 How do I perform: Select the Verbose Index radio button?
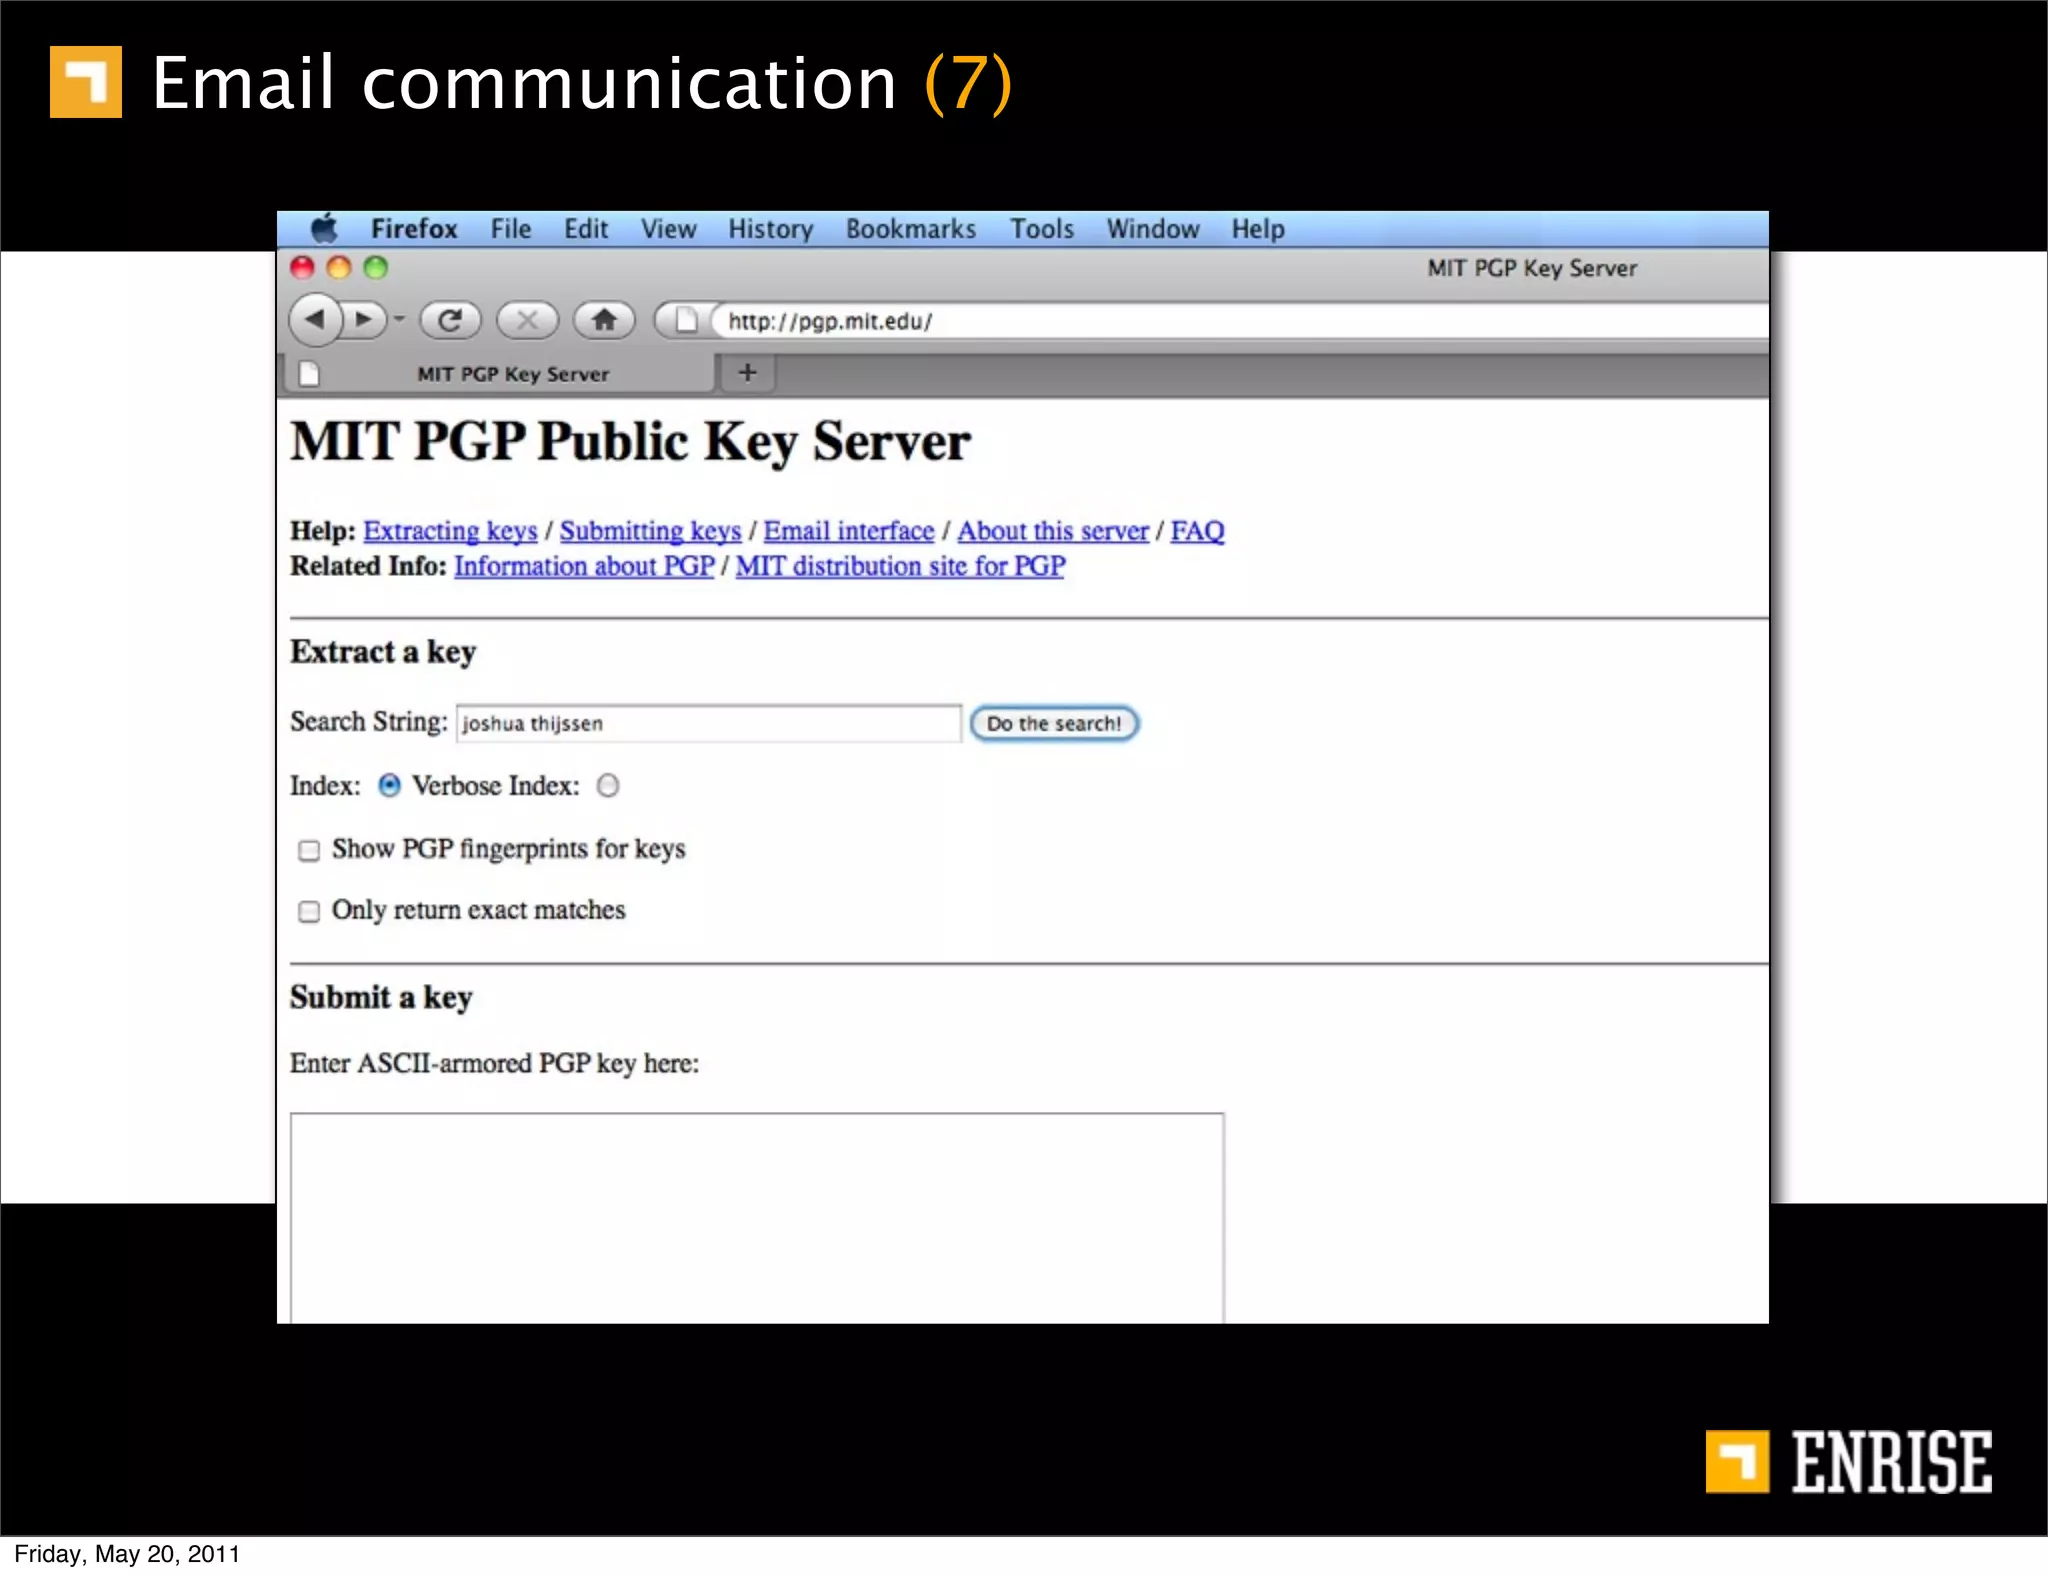tap(608, 786)
